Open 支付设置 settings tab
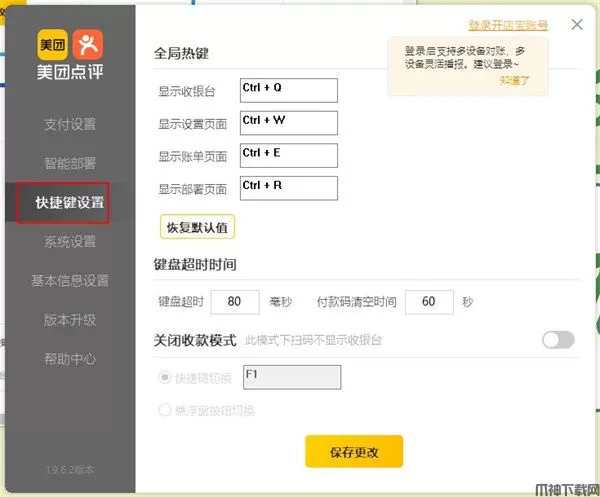This screenshot has height=497, width=600. pyautogui.click(x=70, y=125)
